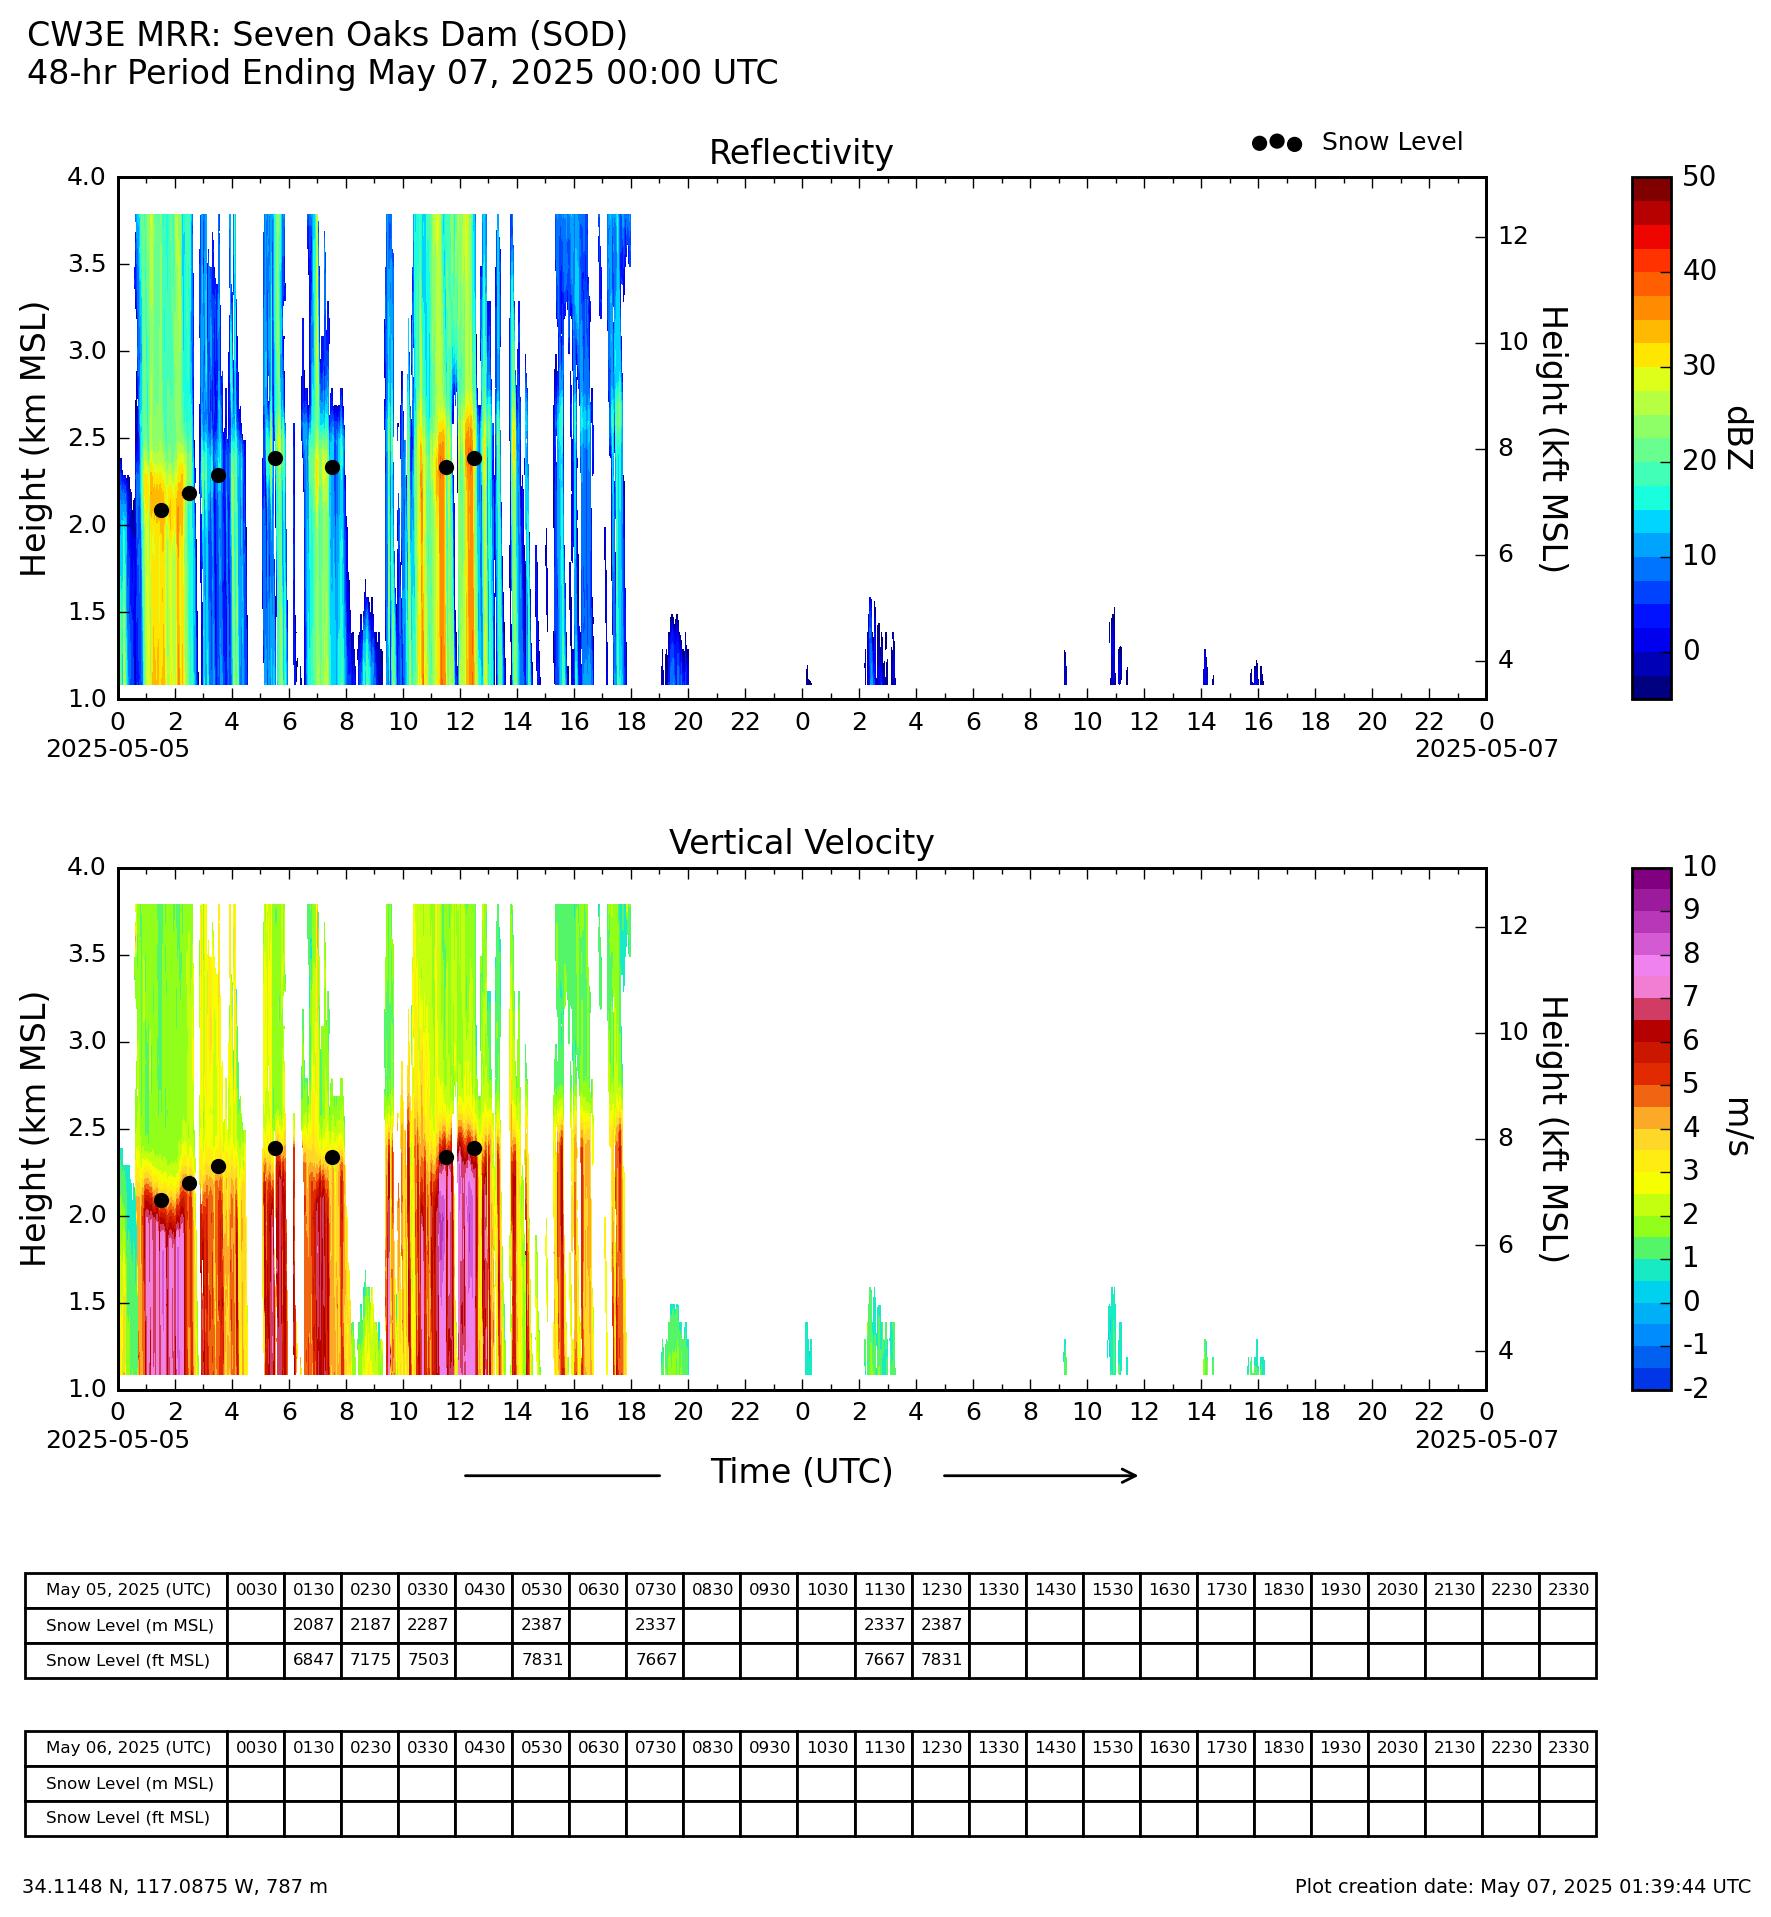The width and height of the screenshot is (1771, 1917).
Task: Click the 0030 column header in May 06 table
Action: [x=256, y=1748]
